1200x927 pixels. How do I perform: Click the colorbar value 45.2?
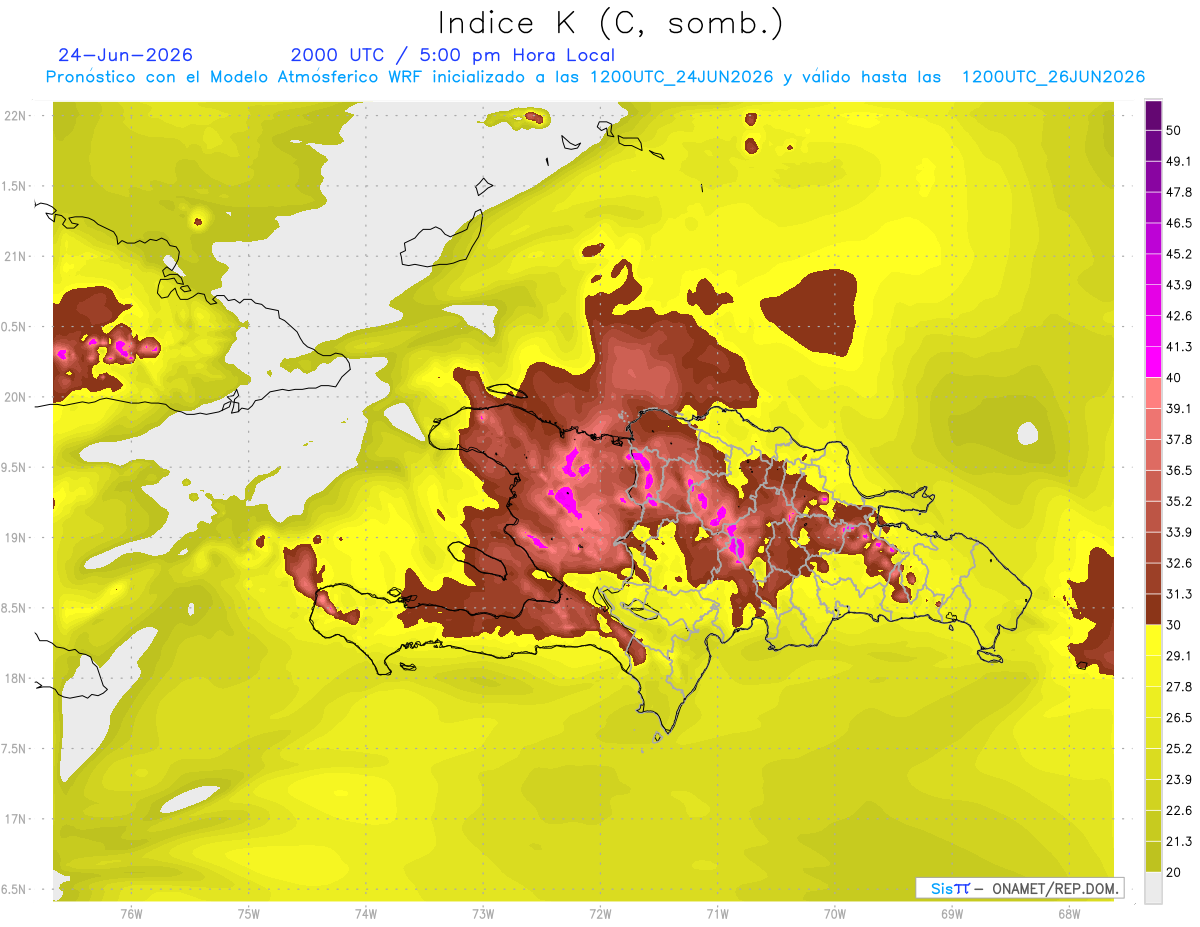click(x=1179, y=254)
